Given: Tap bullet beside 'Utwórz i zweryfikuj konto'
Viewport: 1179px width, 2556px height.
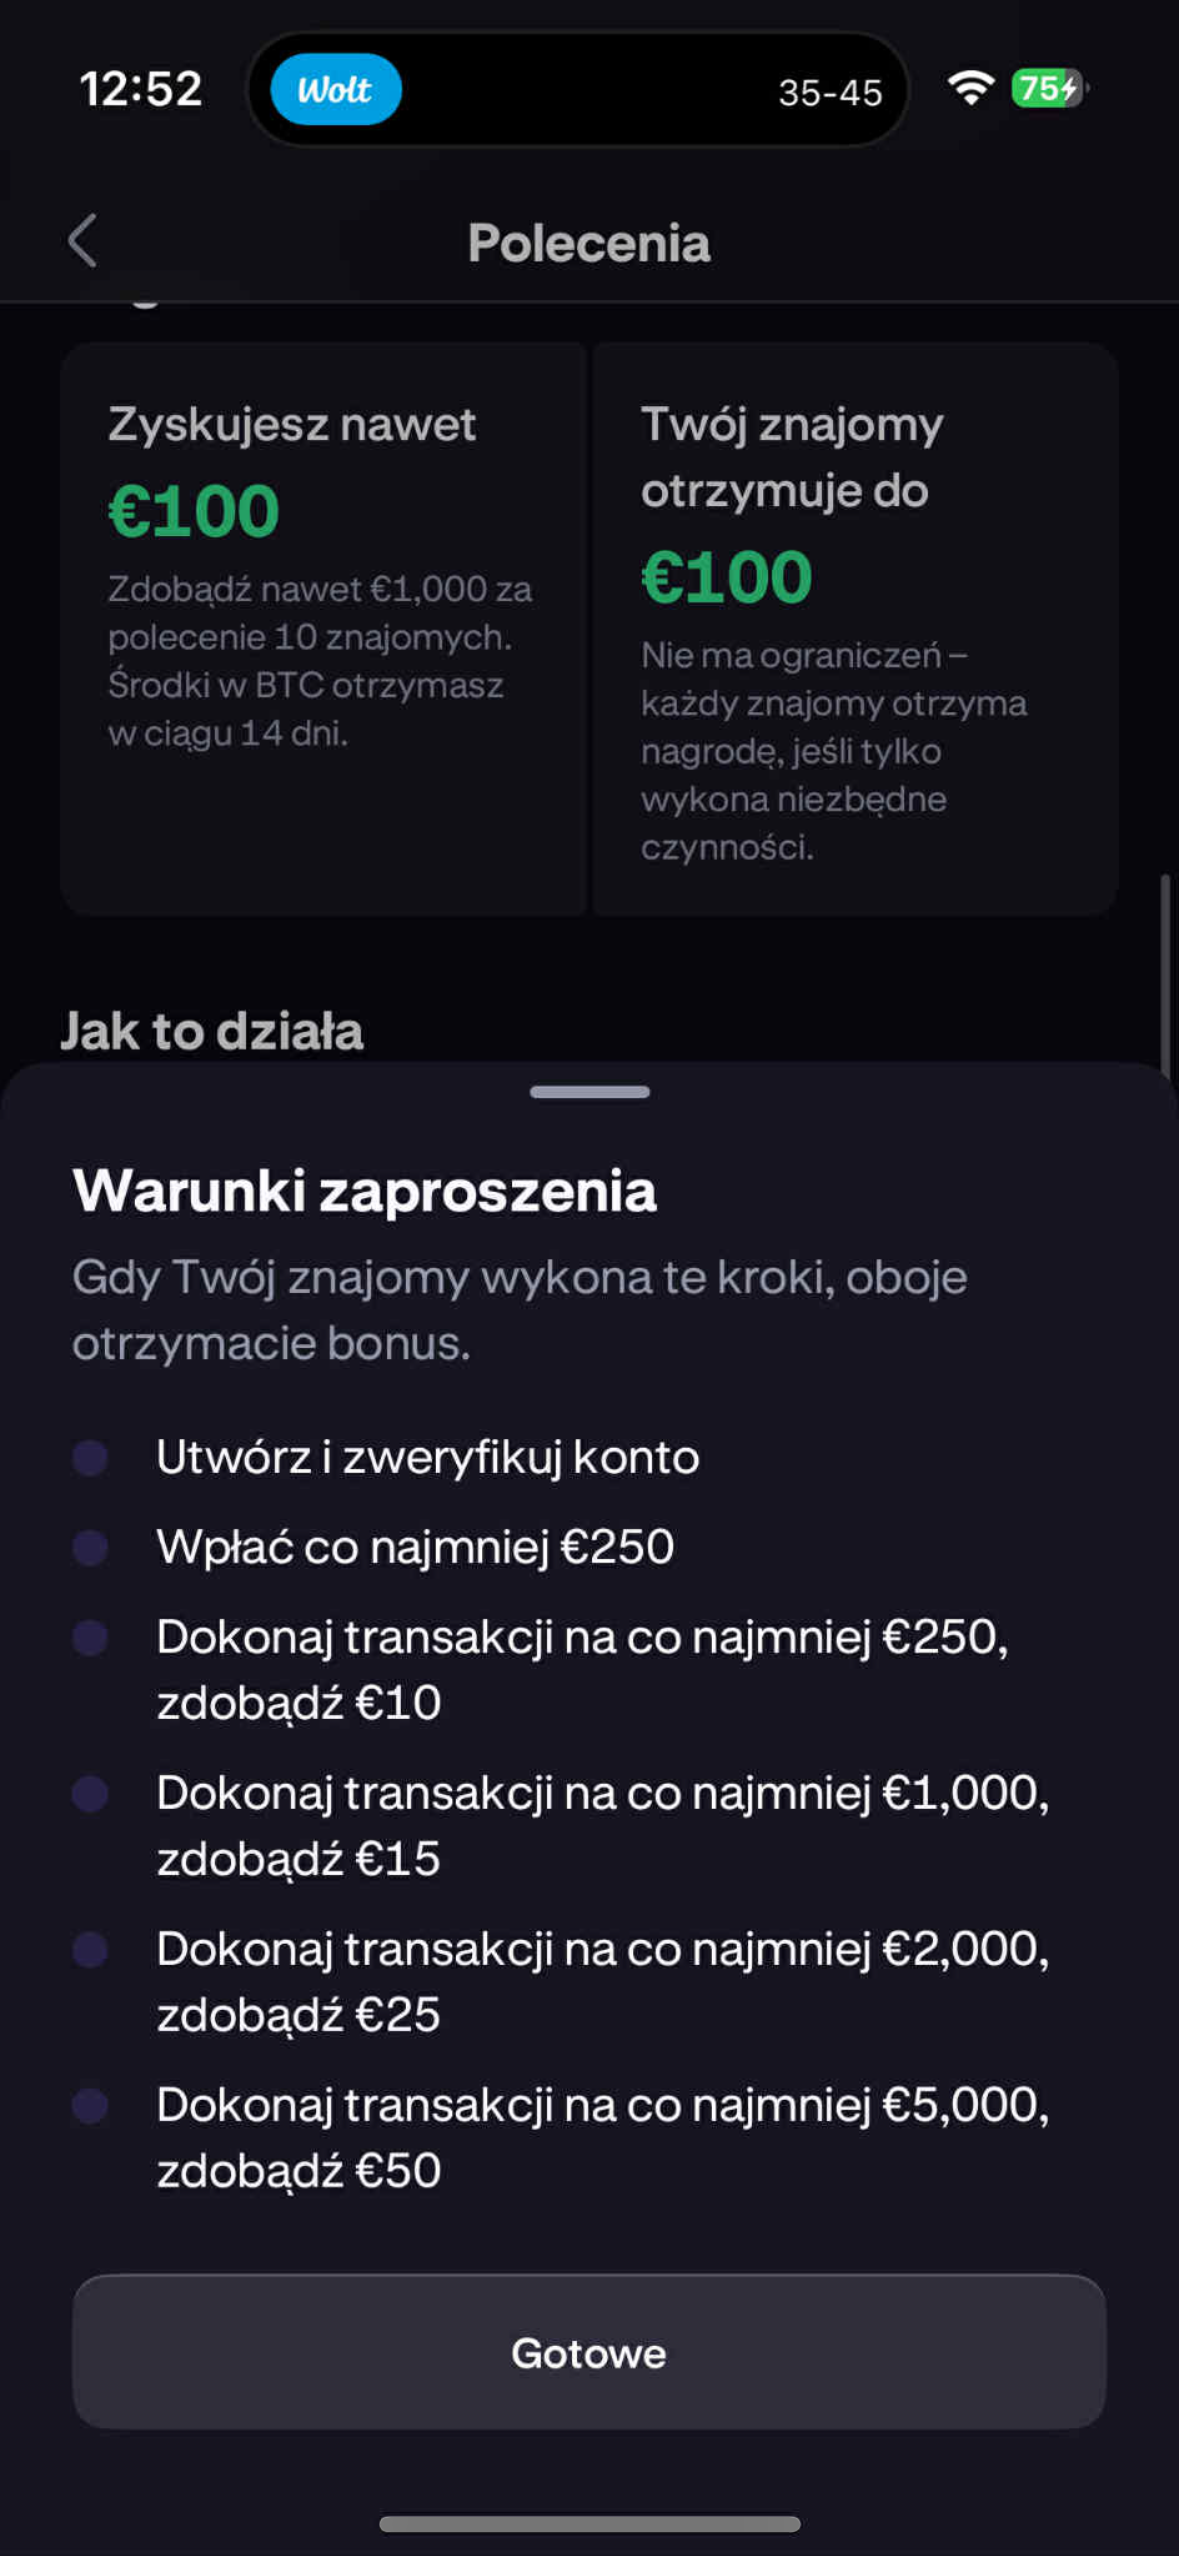Looking at the screenshot, I should pyautogui.click(x=91, y=1457).
